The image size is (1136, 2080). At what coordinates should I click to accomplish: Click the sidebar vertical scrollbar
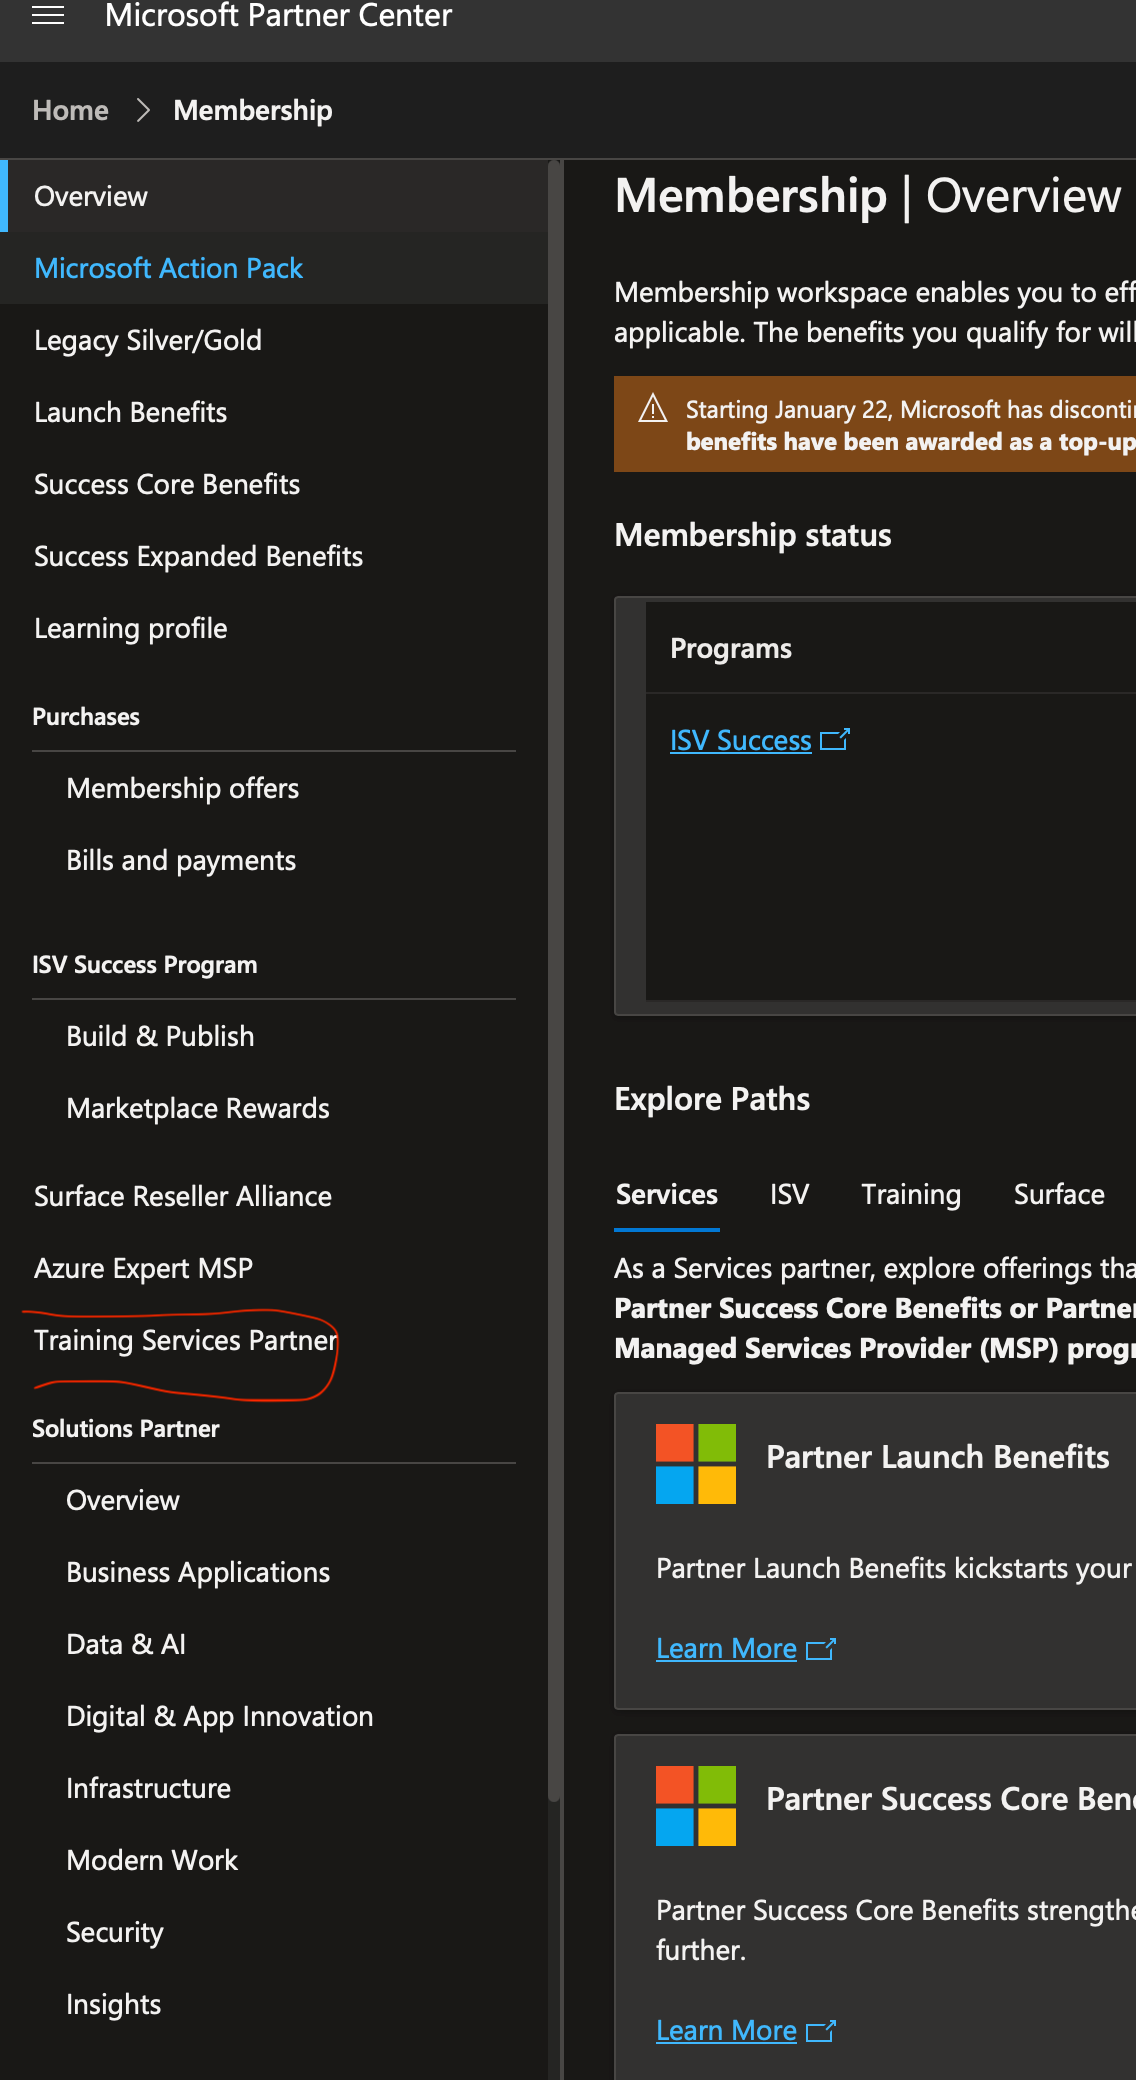554,980
